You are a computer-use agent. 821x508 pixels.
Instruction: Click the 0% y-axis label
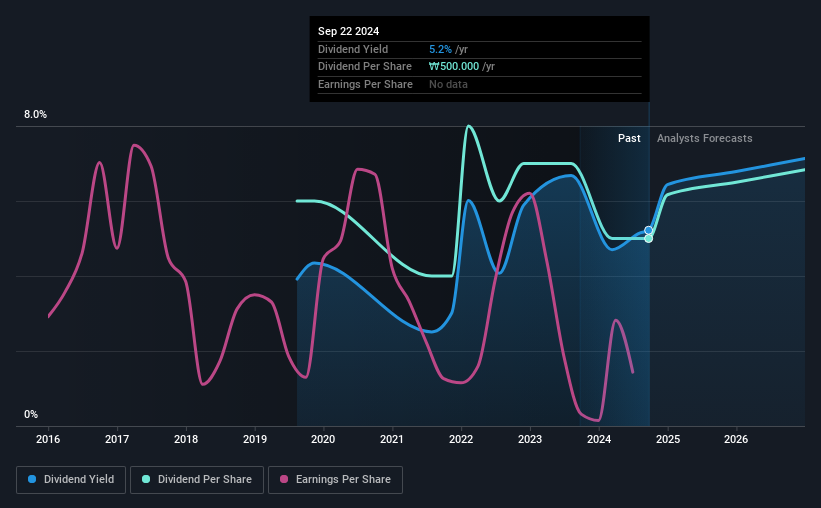(x=31, y=414)
